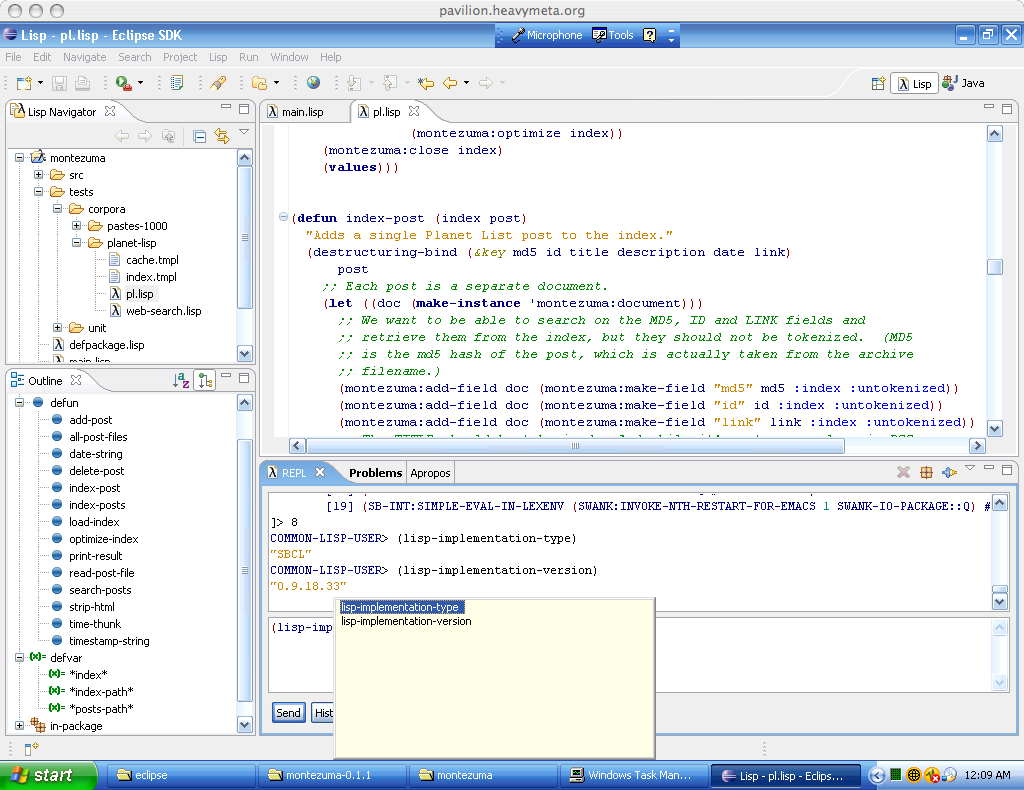This screenshot has height=790, width=1024.
Task: Expand the in-package group in Outline
Action: point(20,725)
